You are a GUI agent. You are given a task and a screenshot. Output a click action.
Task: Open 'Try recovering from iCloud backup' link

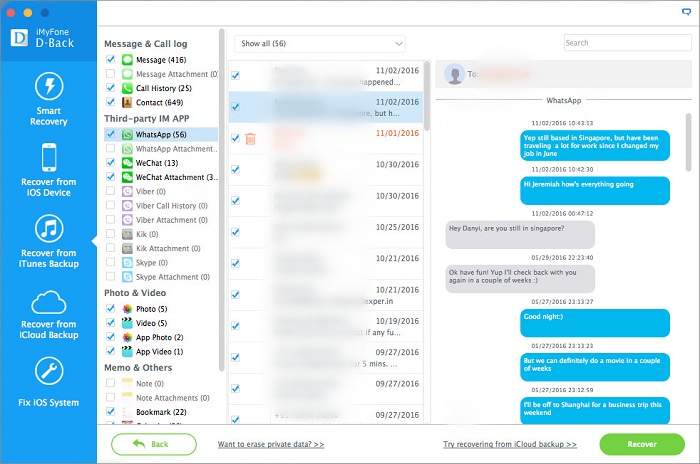click(510, 444)
